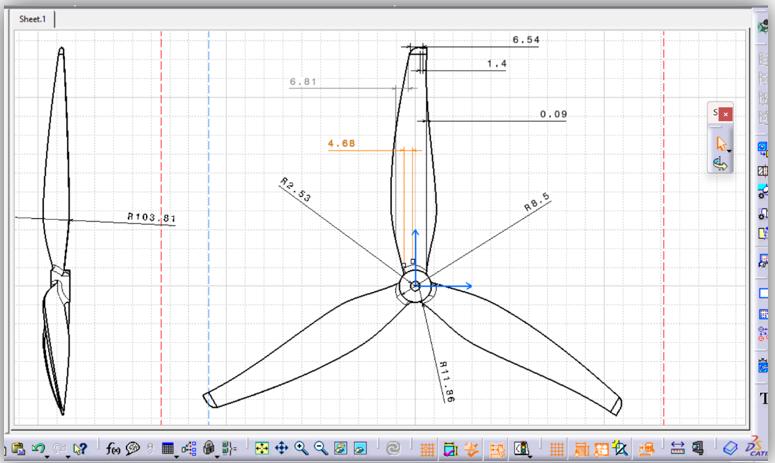Select the Pan four-arrow tool
Viewport: 775px width, 463px height.
click(x=281, y=448)
